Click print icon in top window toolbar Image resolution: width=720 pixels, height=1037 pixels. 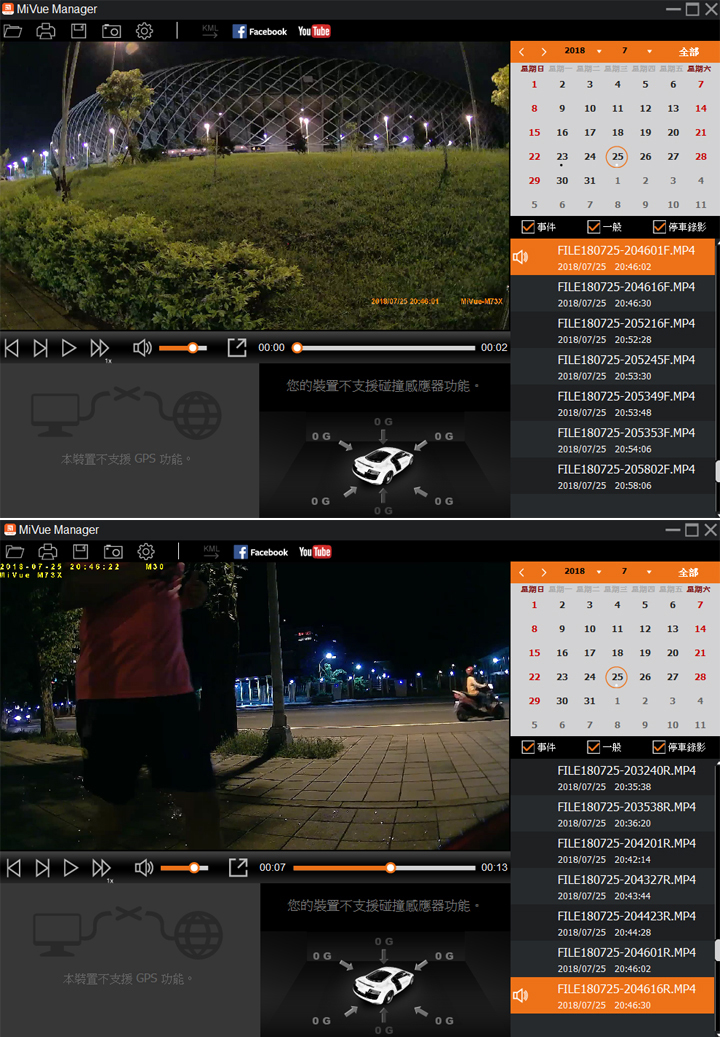pyautogui.click(x=46, y=31)
